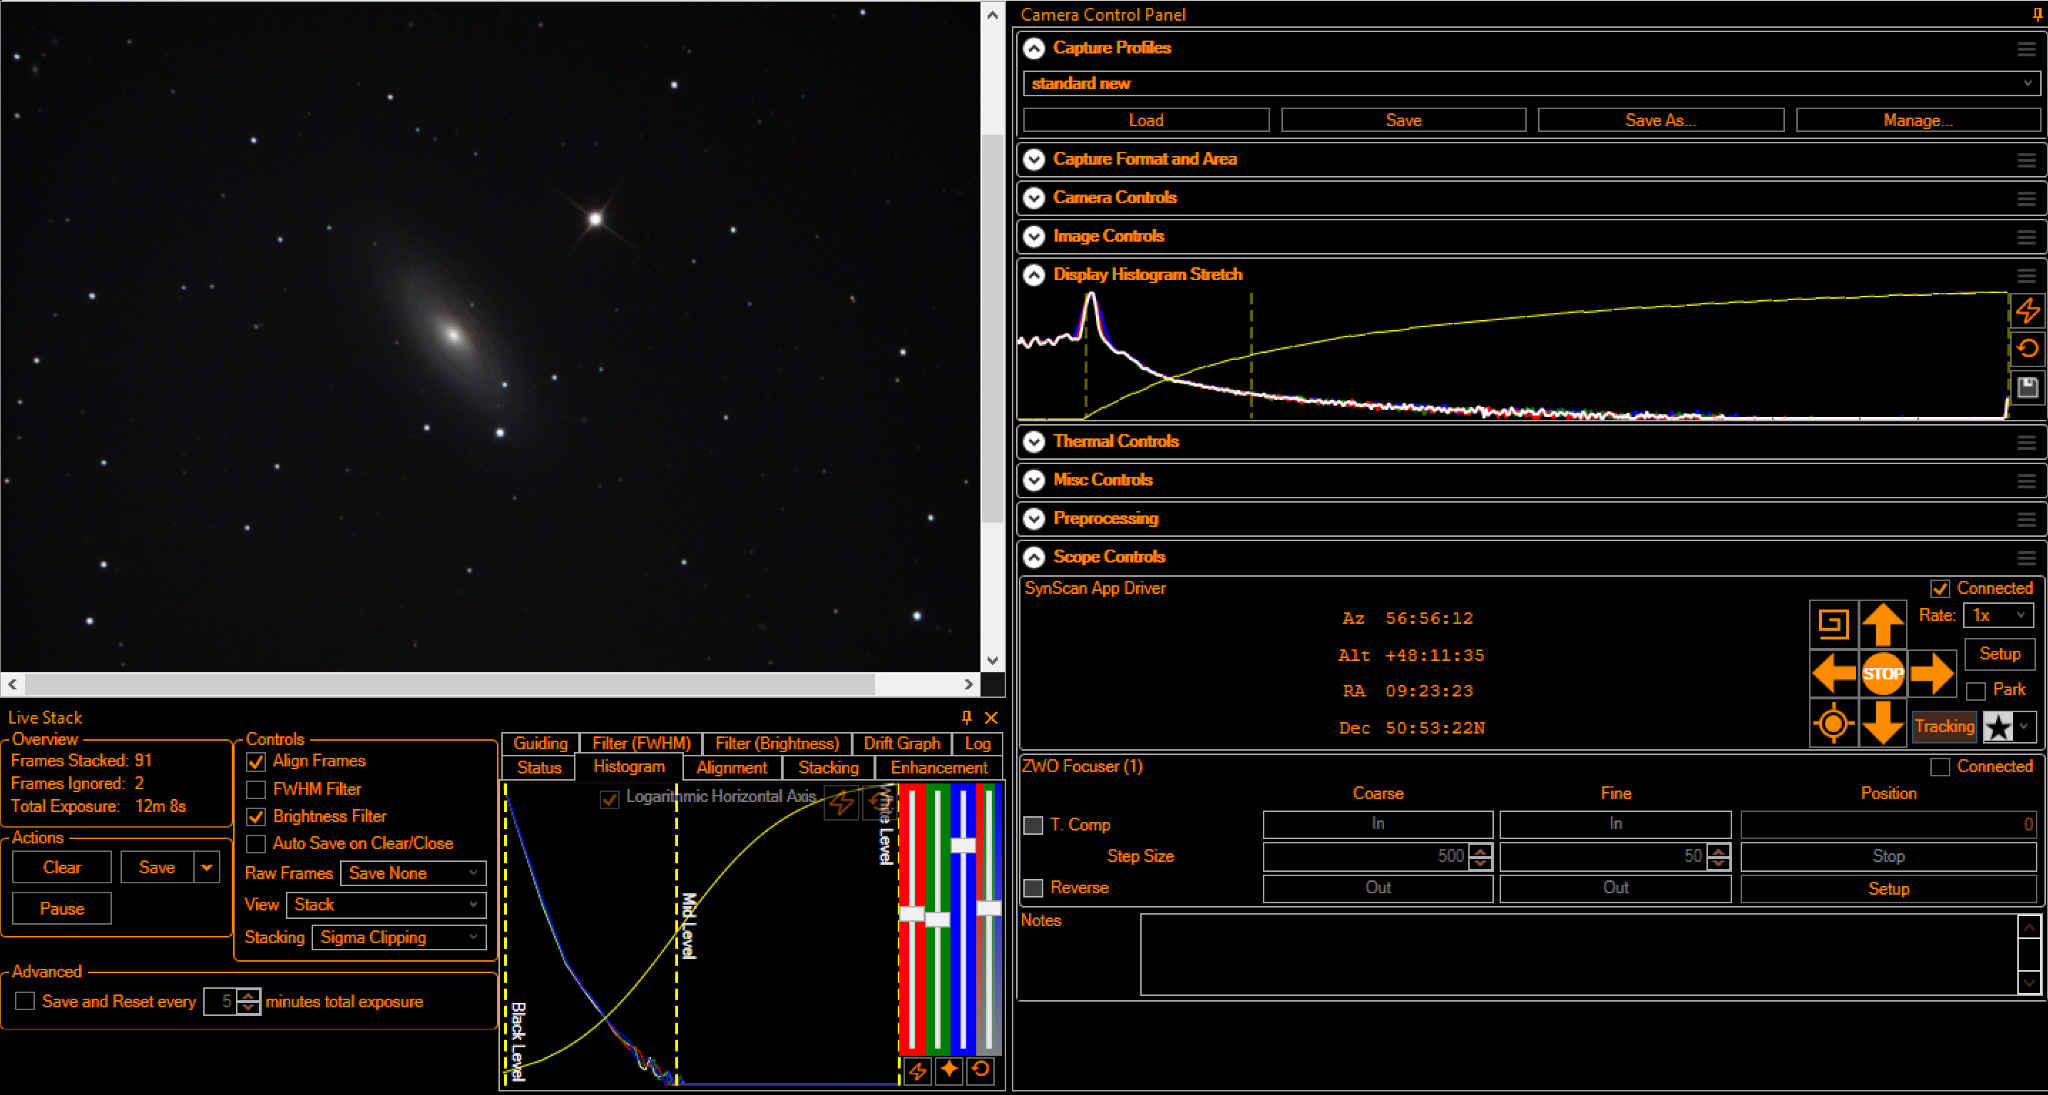The height and width of the screenshot is (1095, 2048).
Task: Check the ZWO Focuser Connected box
Action: tap(1940, 767)
